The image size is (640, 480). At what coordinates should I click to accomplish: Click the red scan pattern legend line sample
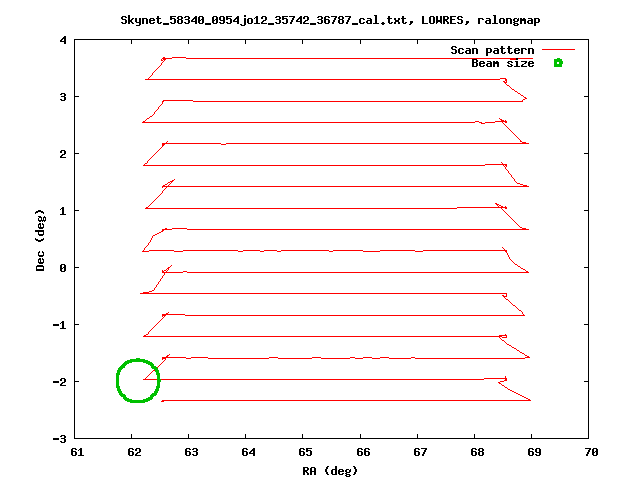[x=558, y=50]
